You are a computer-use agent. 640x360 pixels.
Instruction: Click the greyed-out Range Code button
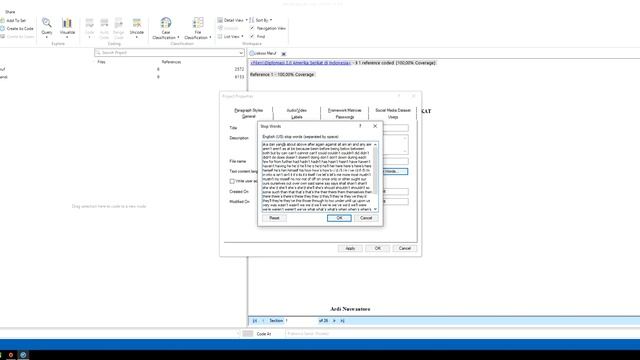pos(118,28)
